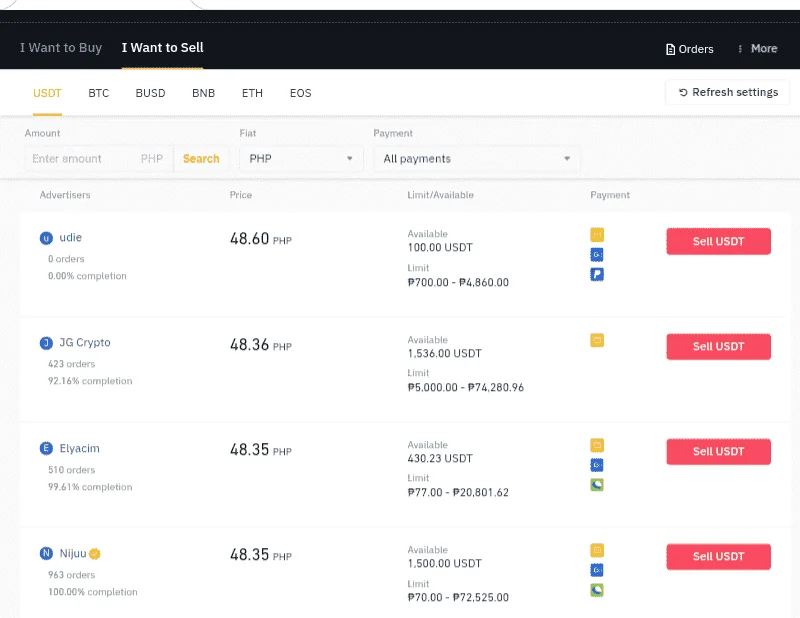Click the limit ₱77.00 - ₱20,801.62
This screenshot has width=800, height=618.
(x=458, y=492)
